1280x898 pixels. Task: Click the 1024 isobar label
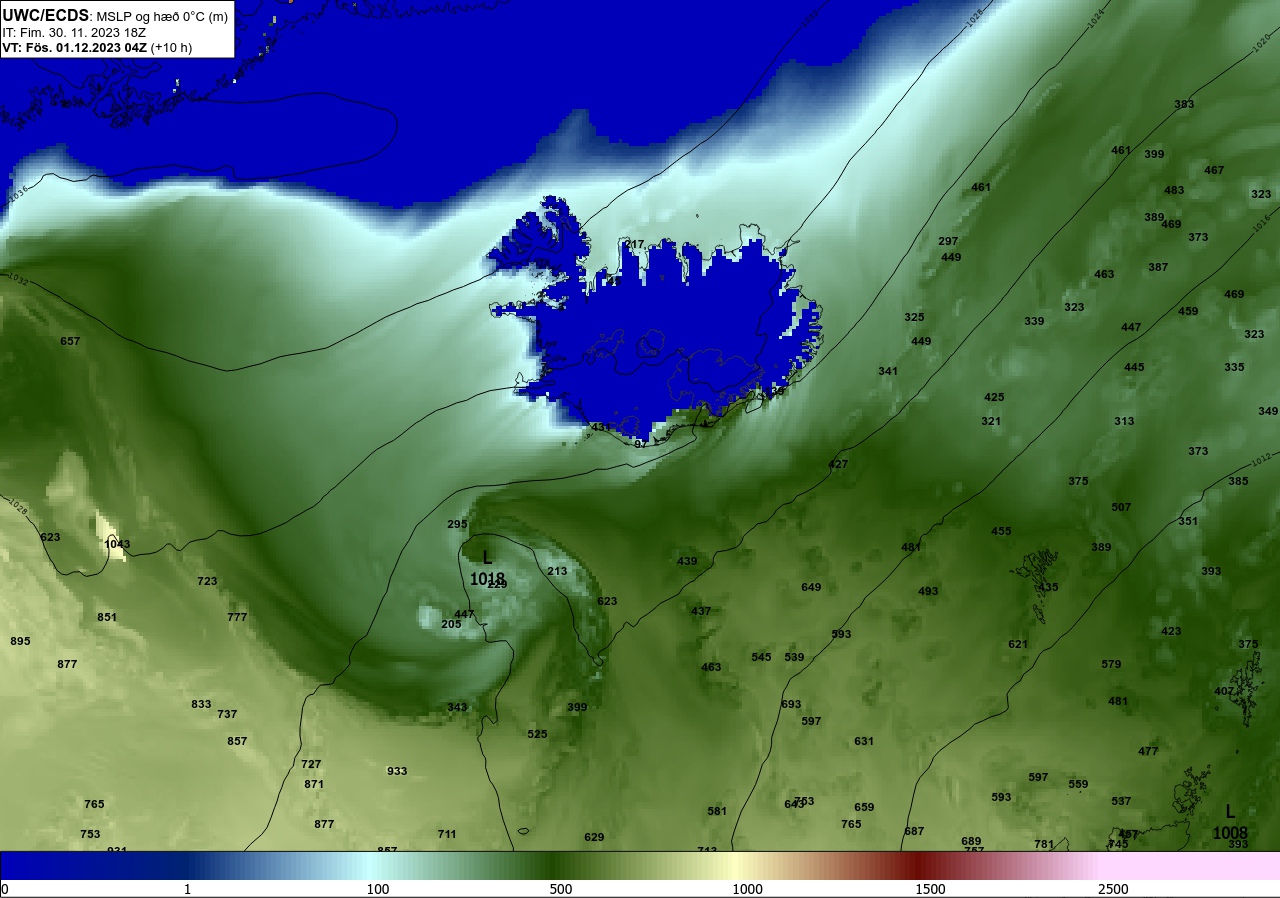1097,17
